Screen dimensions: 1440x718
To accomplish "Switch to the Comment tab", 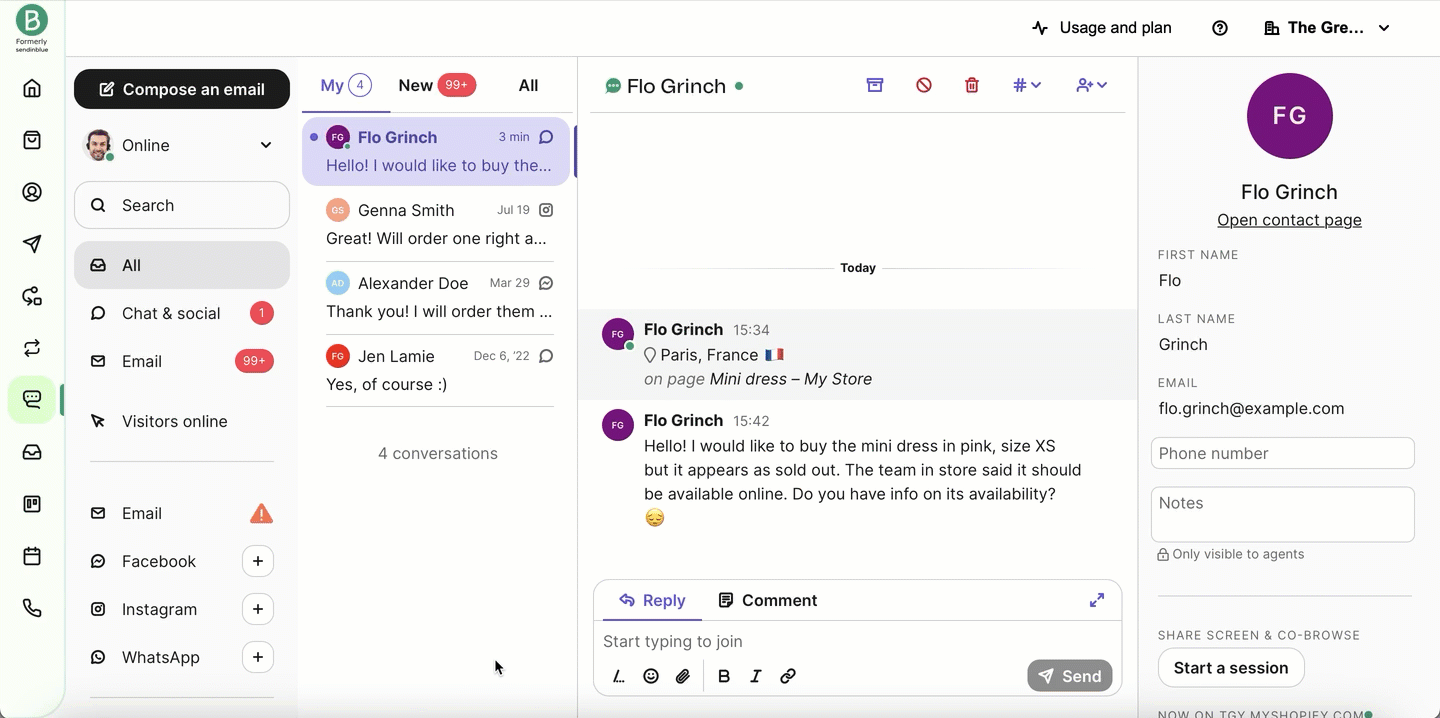I will point(768,601).
